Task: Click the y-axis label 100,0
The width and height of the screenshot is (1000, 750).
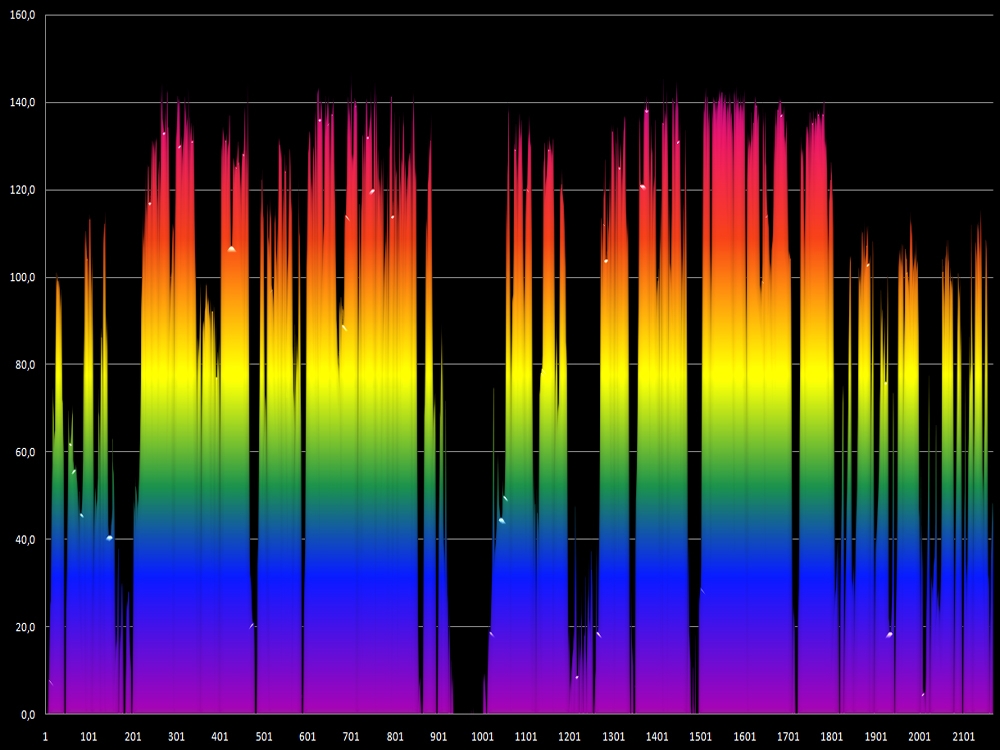Action: pos(23,277)
